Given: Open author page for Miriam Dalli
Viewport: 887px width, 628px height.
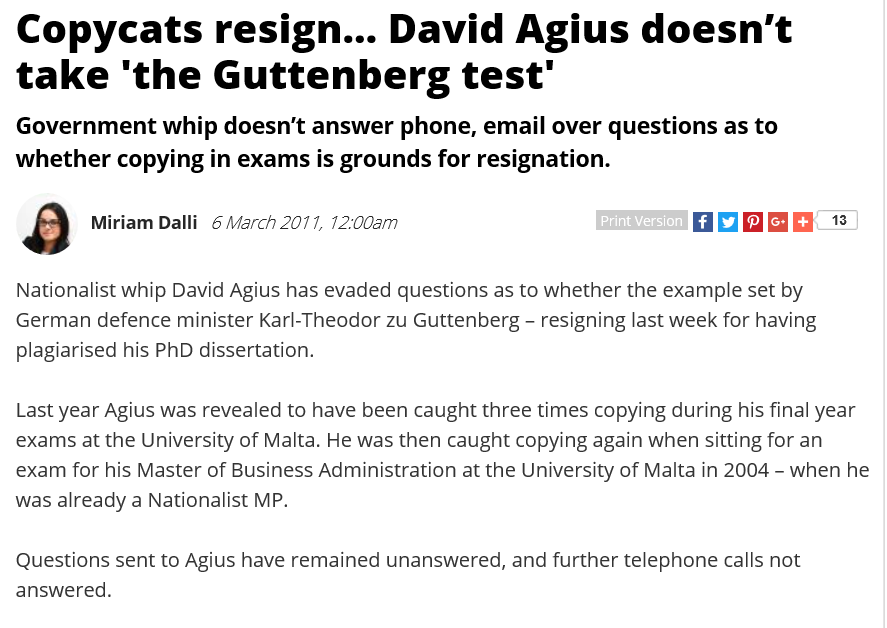Looking at the screenshot, I should 144,222.
